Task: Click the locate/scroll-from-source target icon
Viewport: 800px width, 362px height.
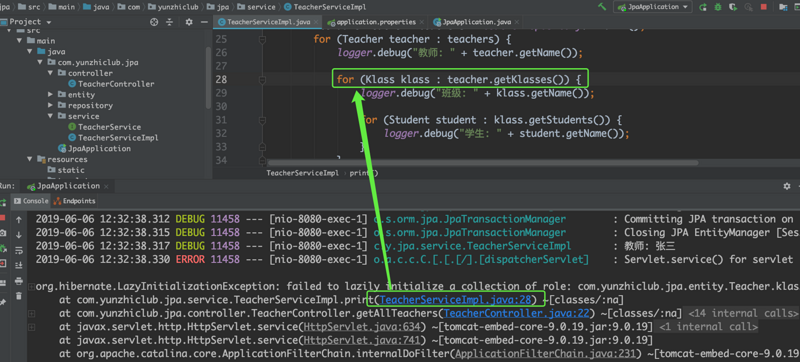Action: click(x=154, y=22)
